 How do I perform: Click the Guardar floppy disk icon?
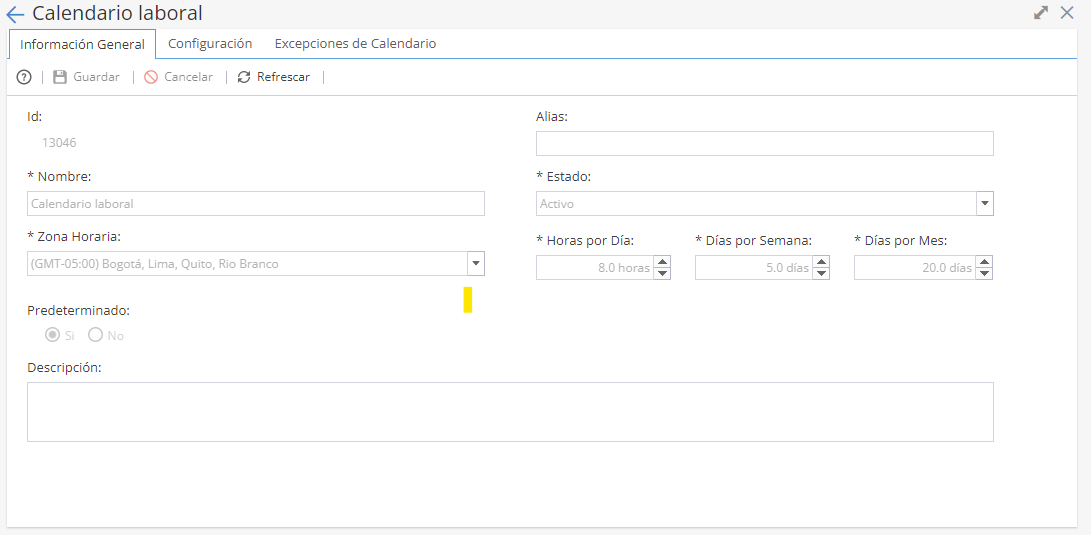point(60,77)
